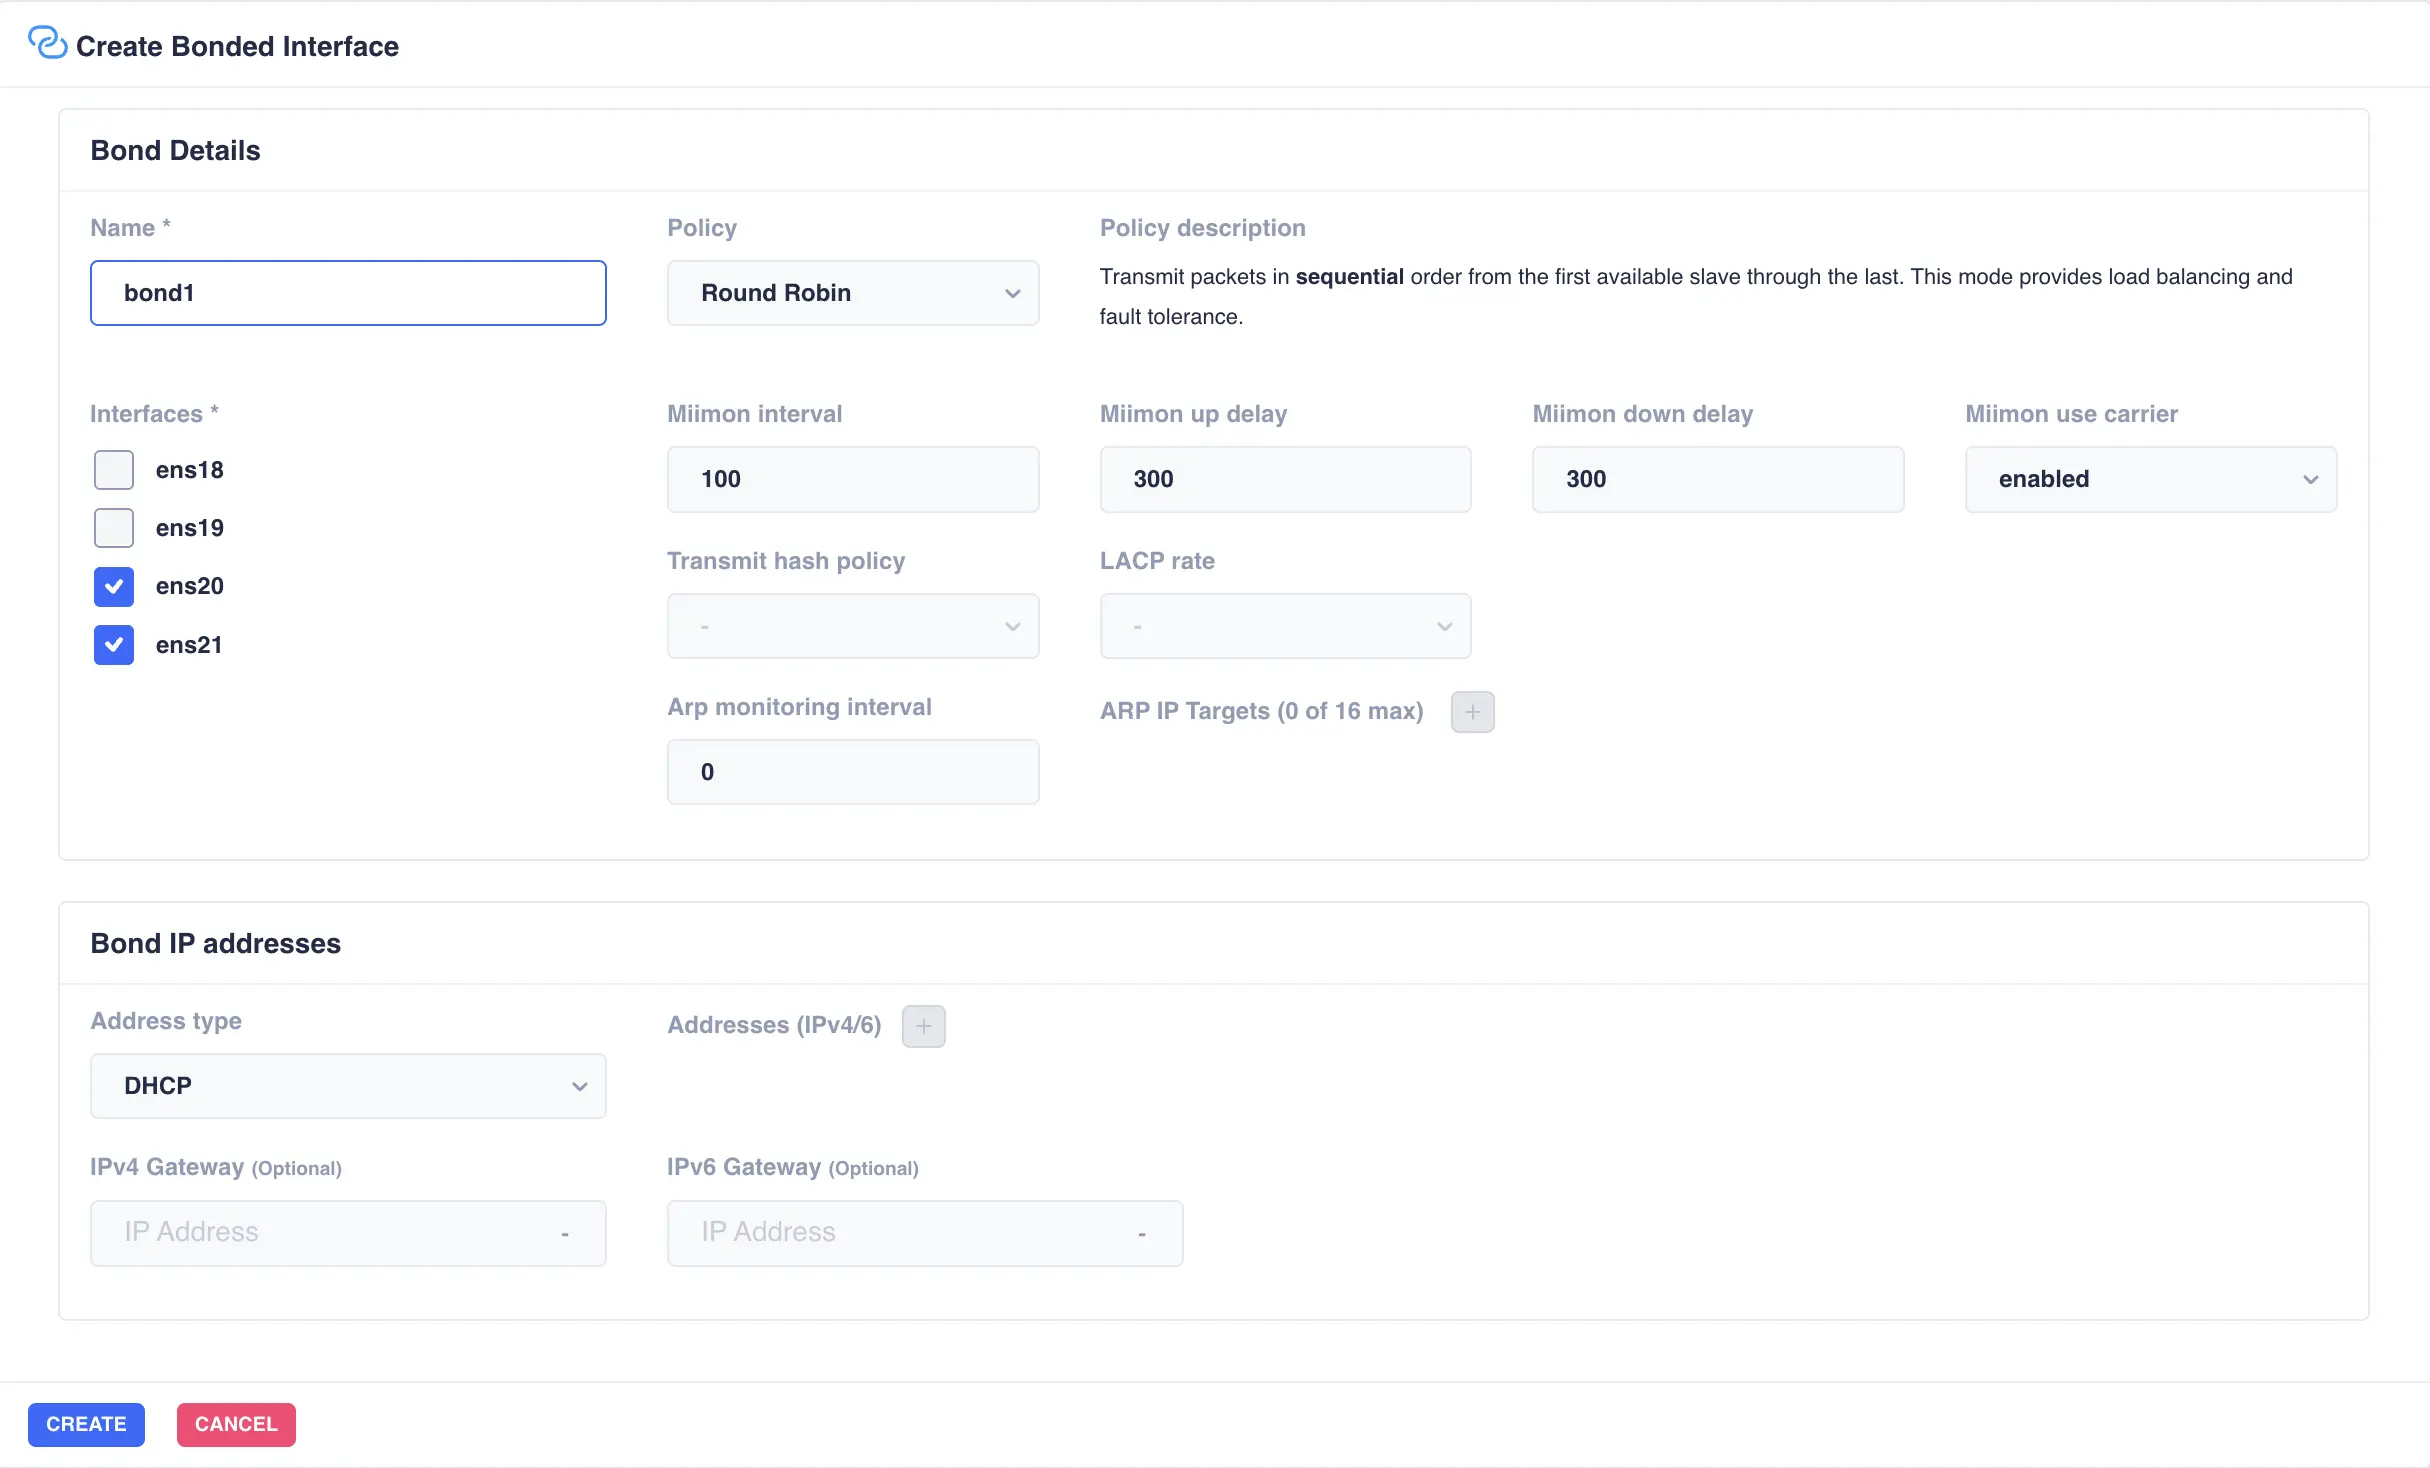Image resolution: width=2430 pixels, height=1468 pixels.
Task: Click the CANCEL button
Action: pos(236,1424)
